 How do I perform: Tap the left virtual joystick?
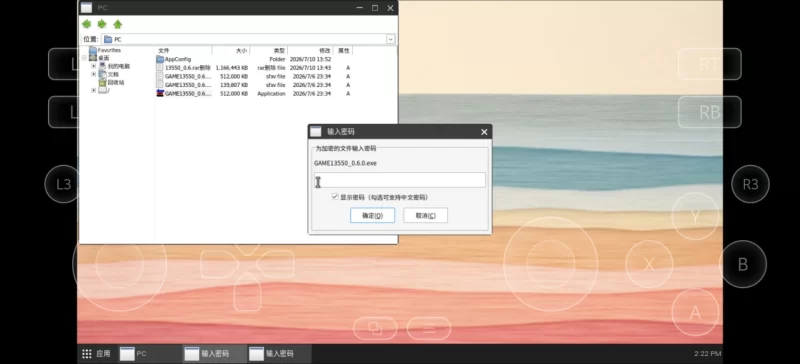[119, 264]
